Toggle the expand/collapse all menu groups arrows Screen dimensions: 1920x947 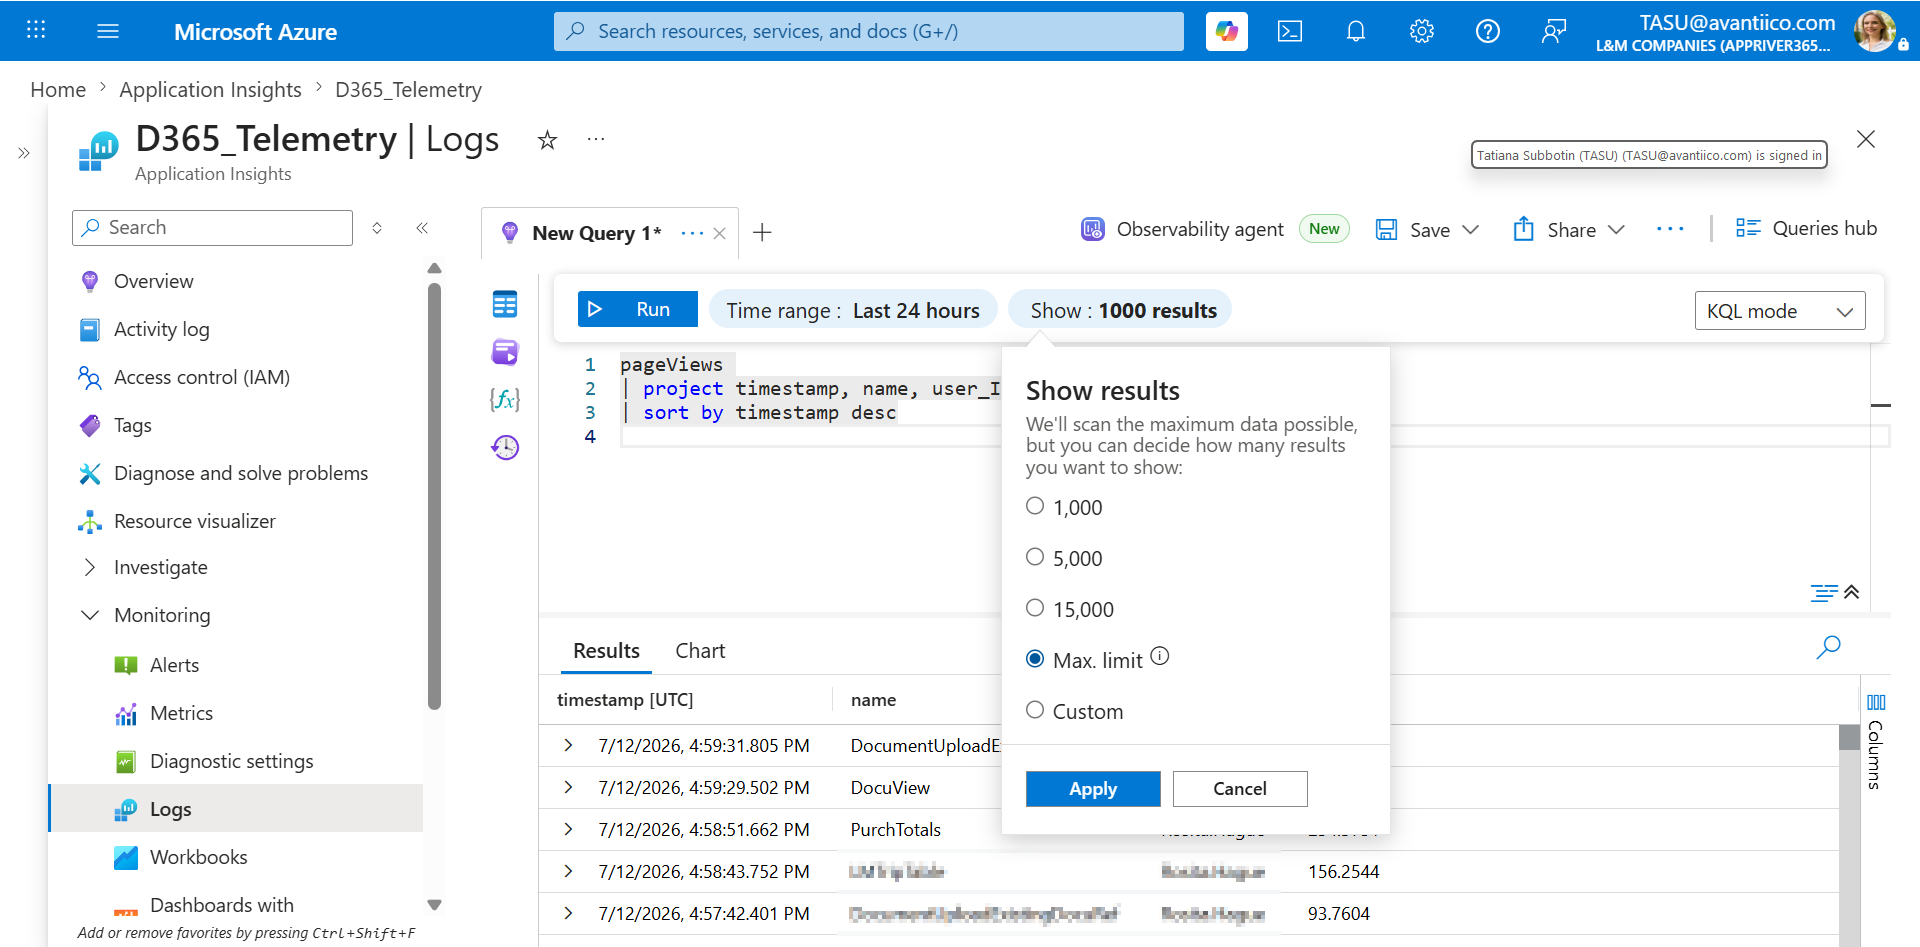pyautogui.click(x=377, y=228)
